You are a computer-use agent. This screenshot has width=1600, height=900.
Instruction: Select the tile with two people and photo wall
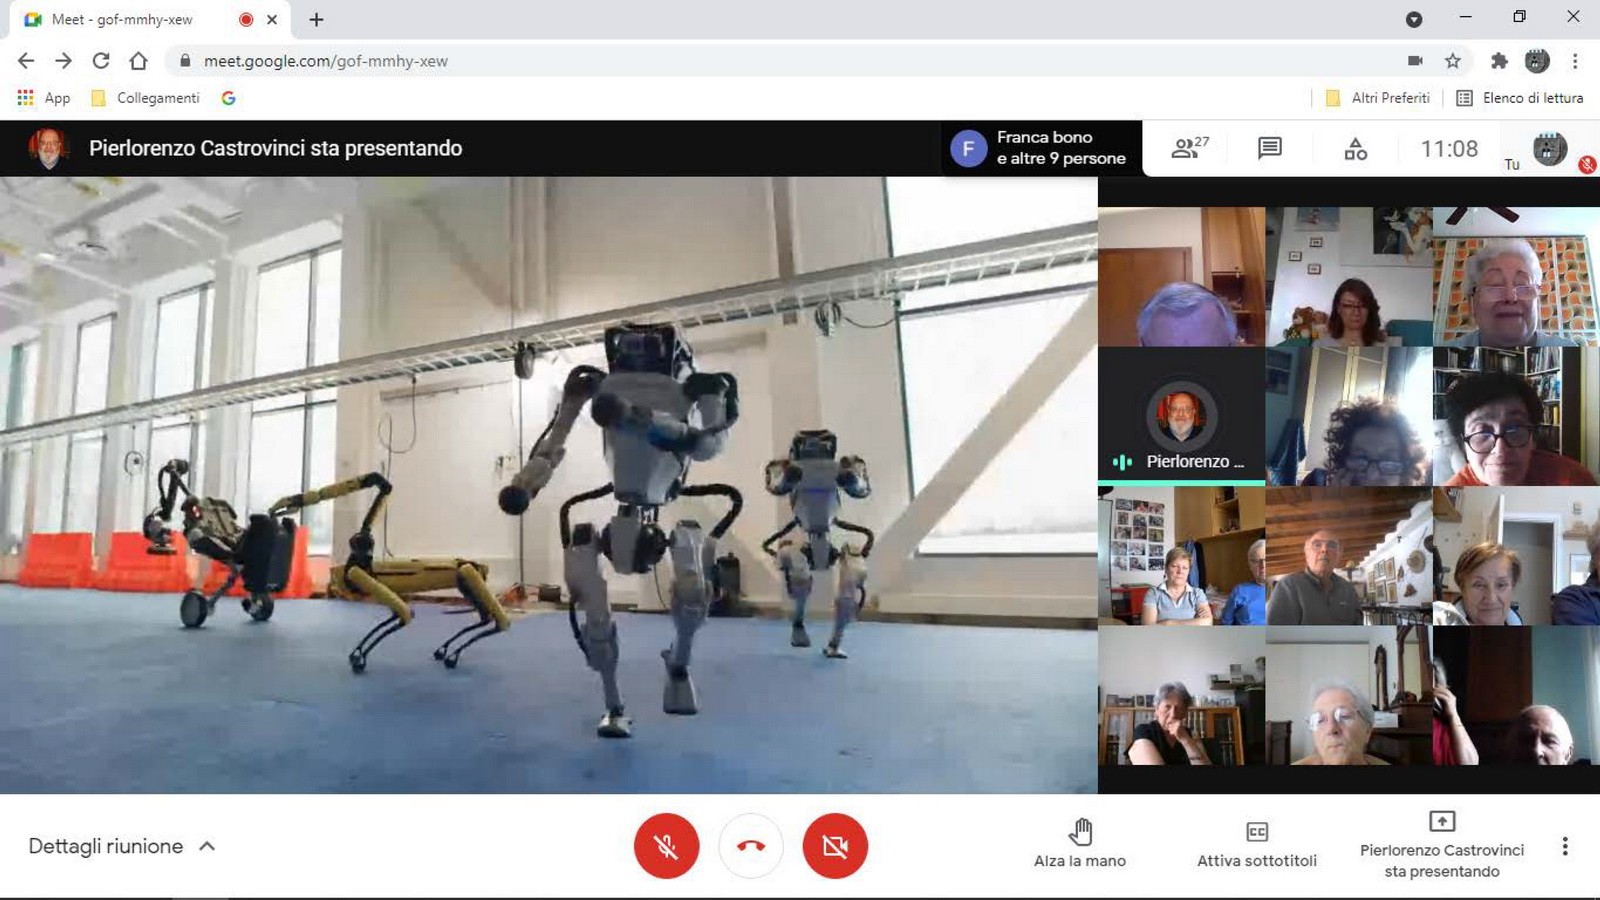click(x=1181, y=556)
